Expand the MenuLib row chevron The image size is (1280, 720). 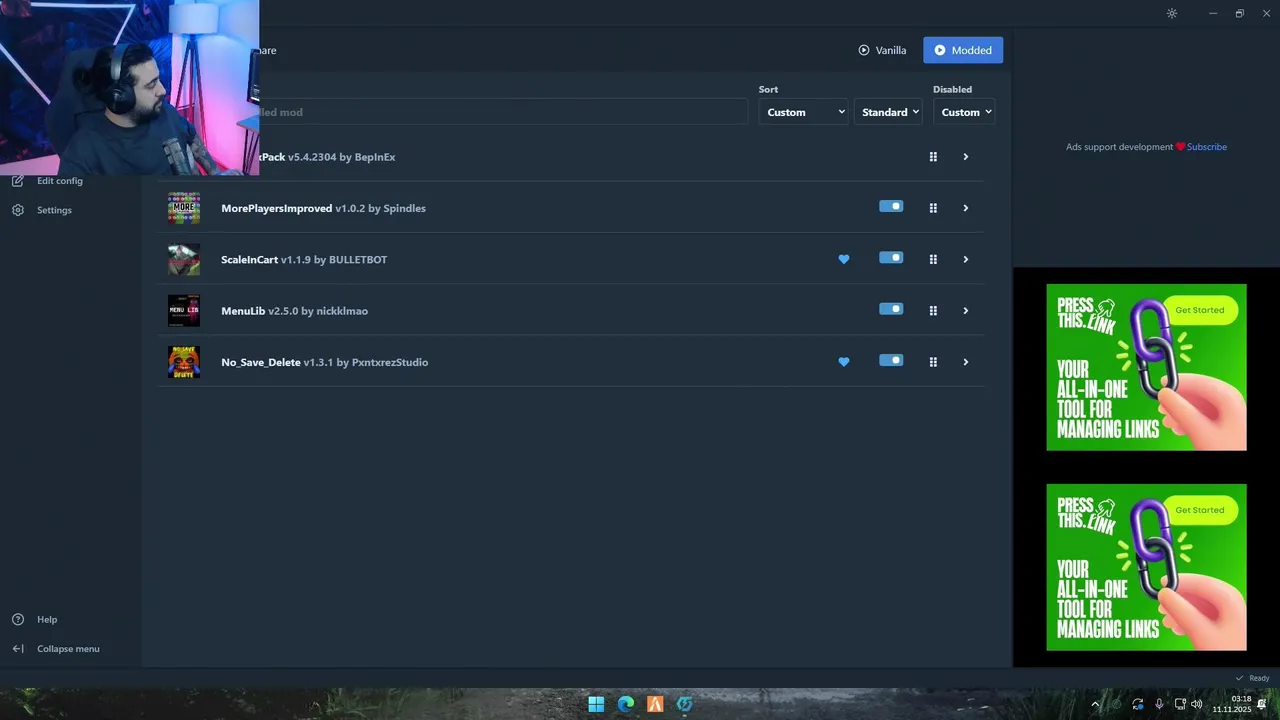[965, 311]
